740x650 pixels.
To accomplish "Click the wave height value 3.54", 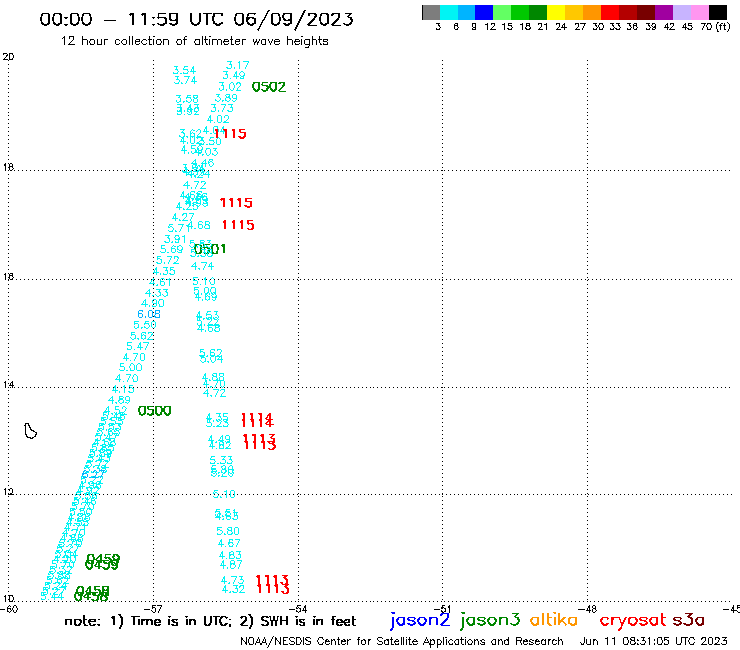I will (x=184, y=70).
